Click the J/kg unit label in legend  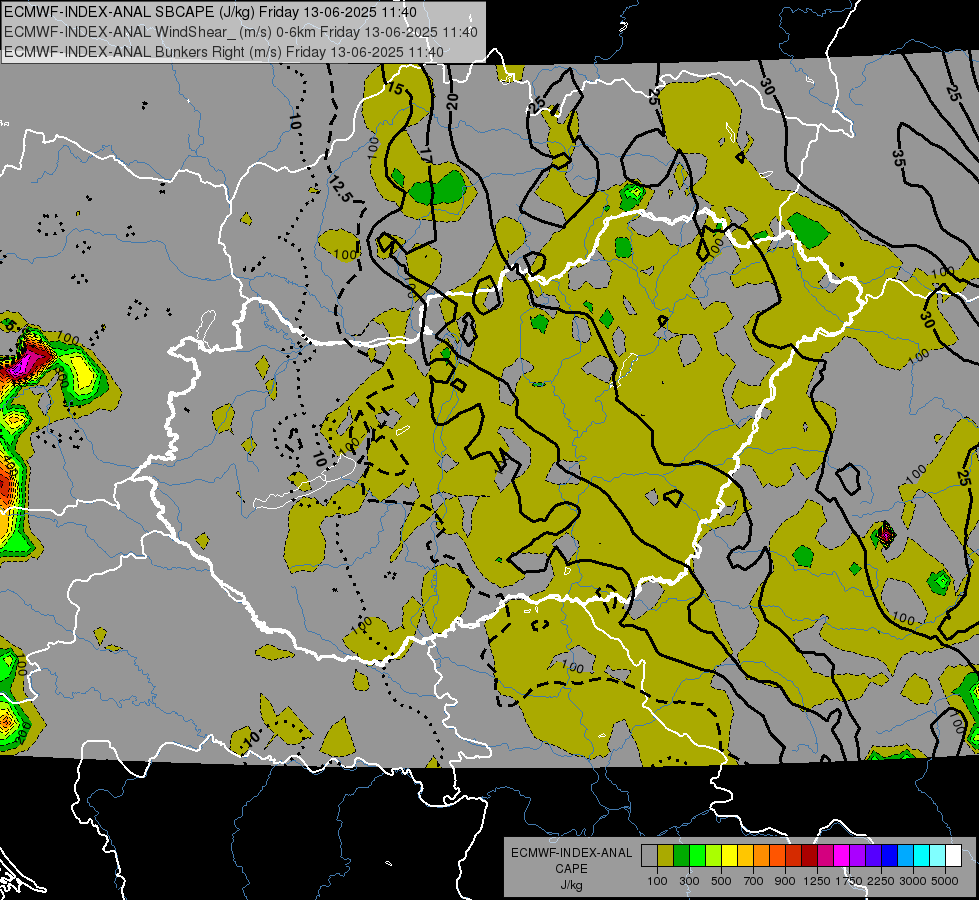571,885
